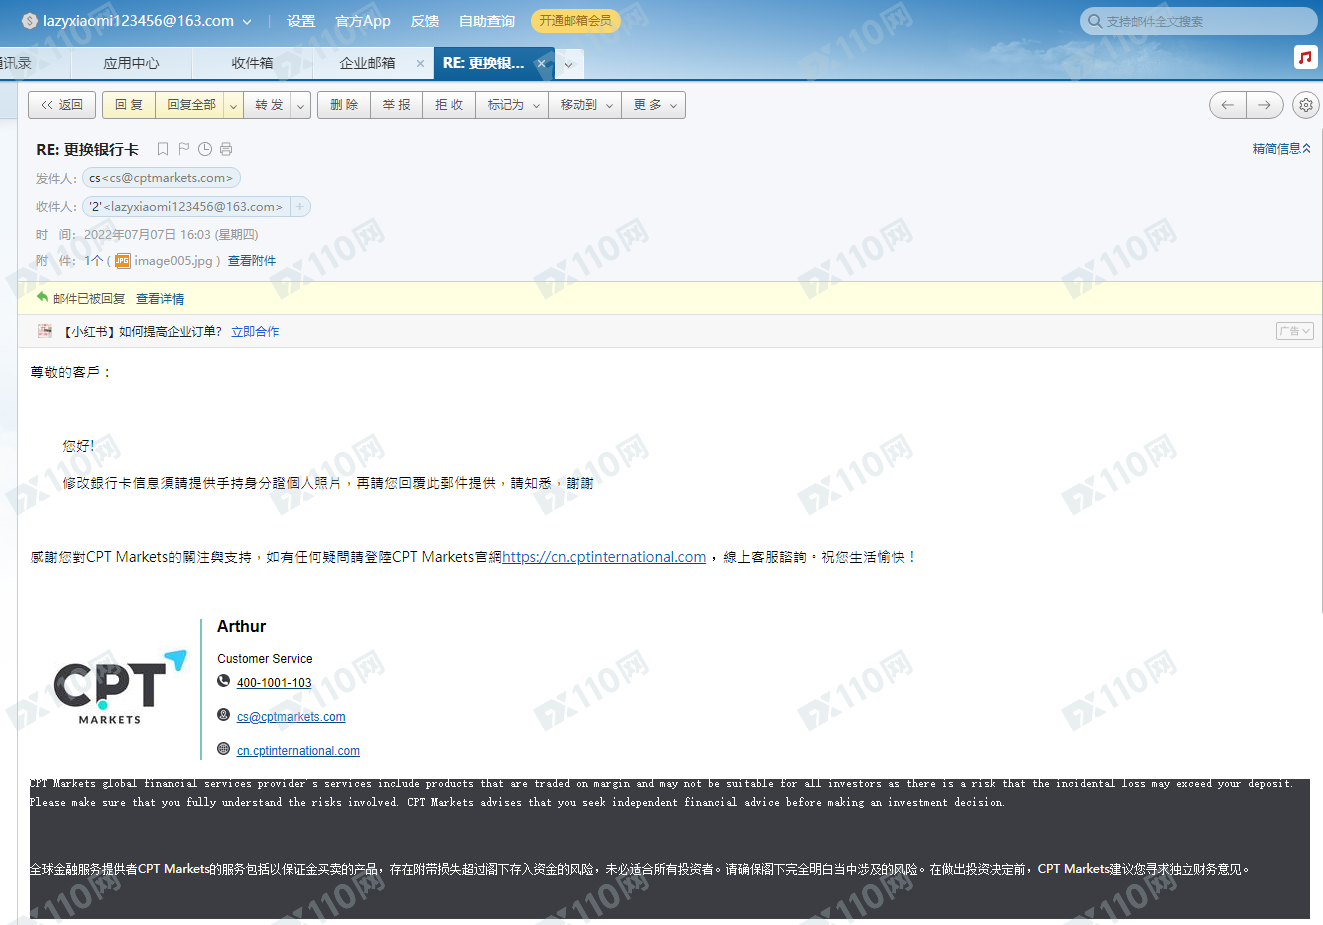Expand the account menu next to the email address

coord(247,21)
